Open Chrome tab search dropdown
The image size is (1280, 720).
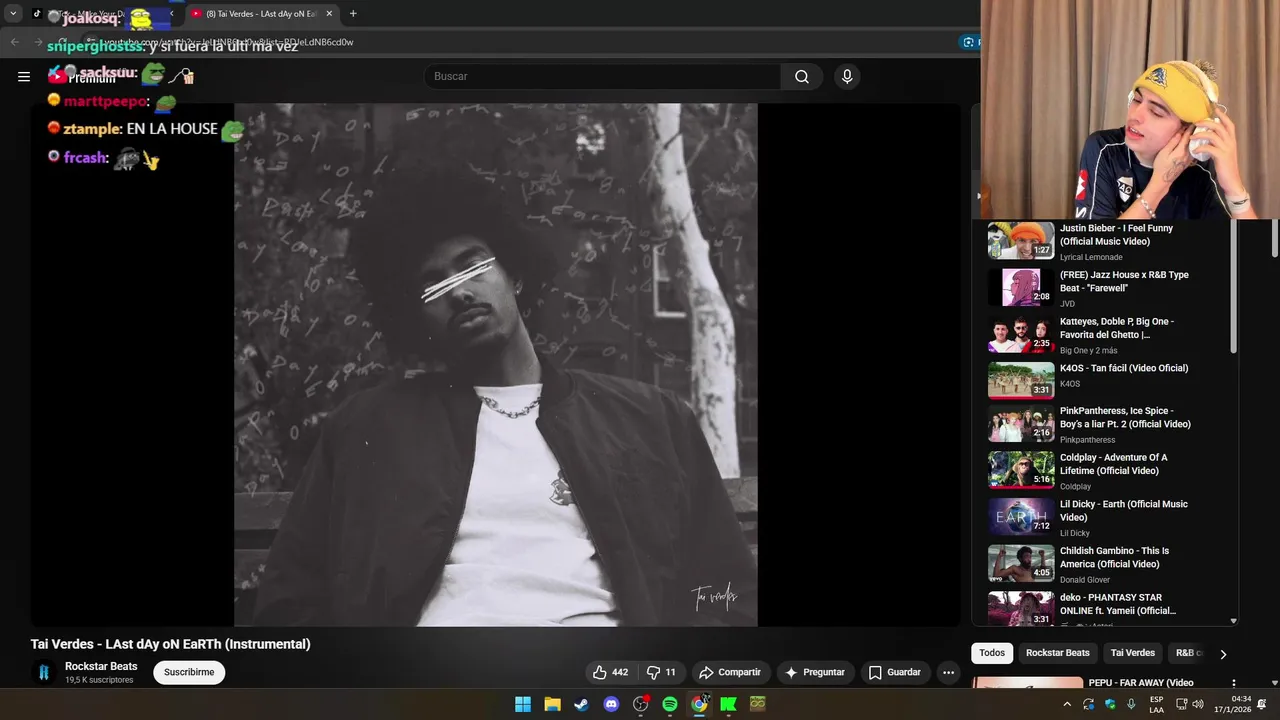pos(13,14)
